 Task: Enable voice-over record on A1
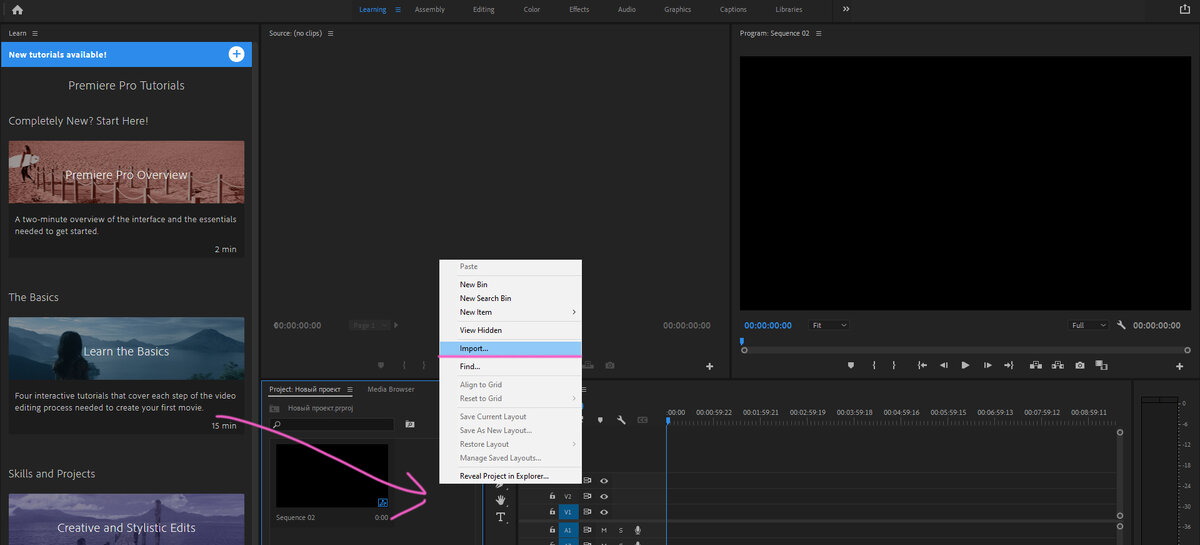[637, 530]
